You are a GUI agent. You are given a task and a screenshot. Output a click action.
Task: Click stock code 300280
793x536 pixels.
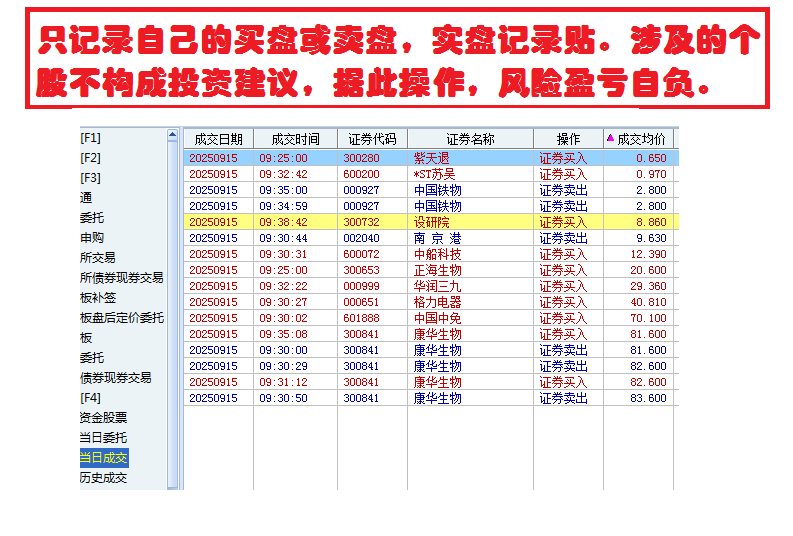click(361, 158)
